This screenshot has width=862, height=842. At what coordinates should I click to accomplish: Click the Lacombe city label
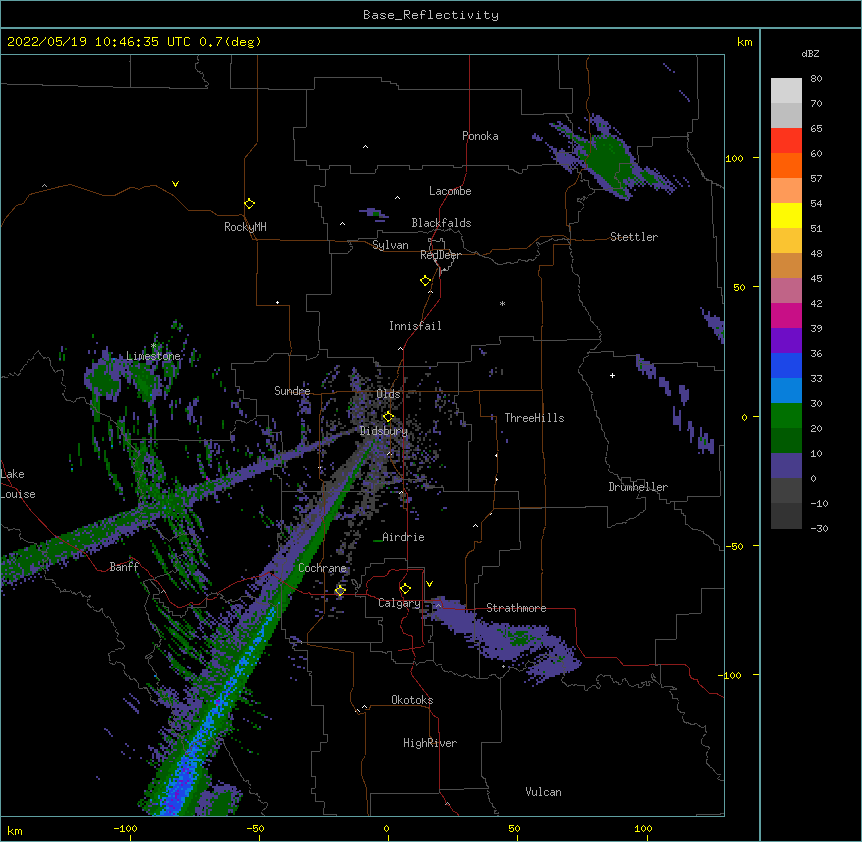[450, 191]
